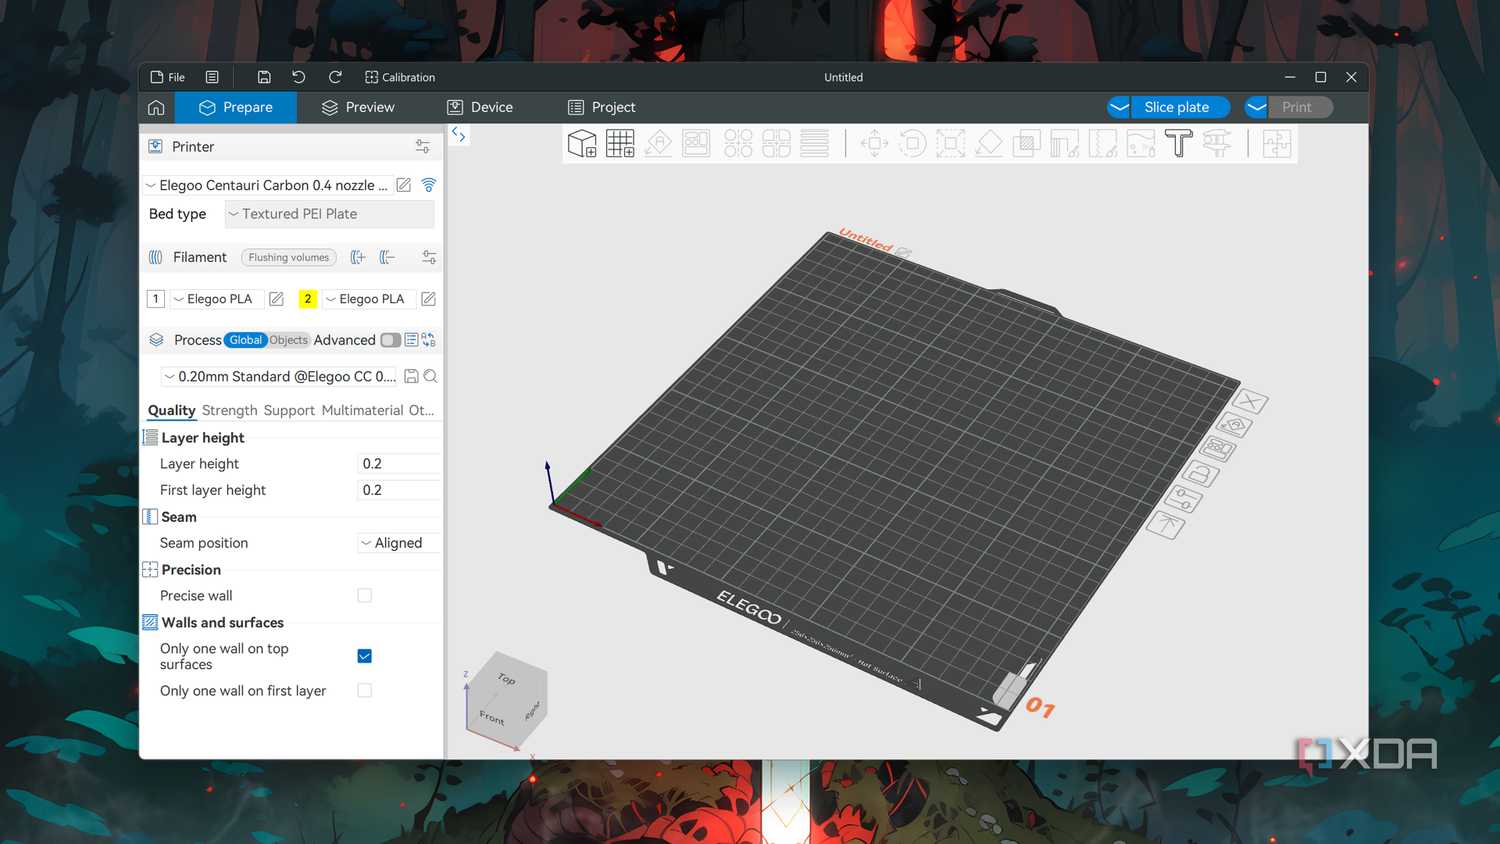Click the Add model cube icon
The width and height of the screenshot is (1500, 844).
click(x=582, y=144)
